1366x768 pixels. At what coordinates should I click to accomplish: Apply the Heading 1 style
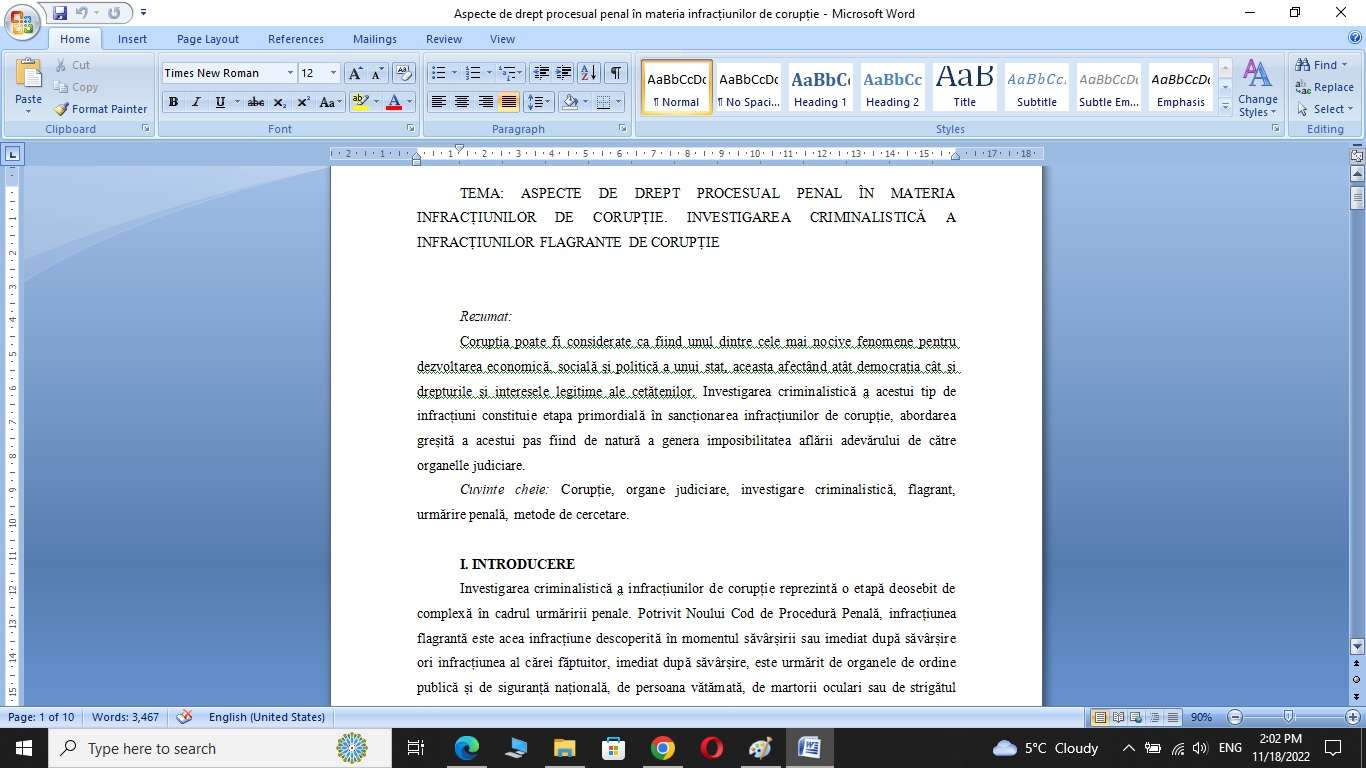820,86
